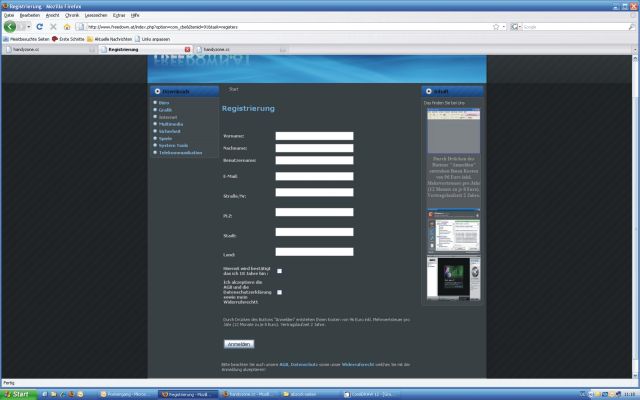640x400 pixels.
Task: Open the first screenshot thumbnail under Inhalt
Action: pos(453,131)
